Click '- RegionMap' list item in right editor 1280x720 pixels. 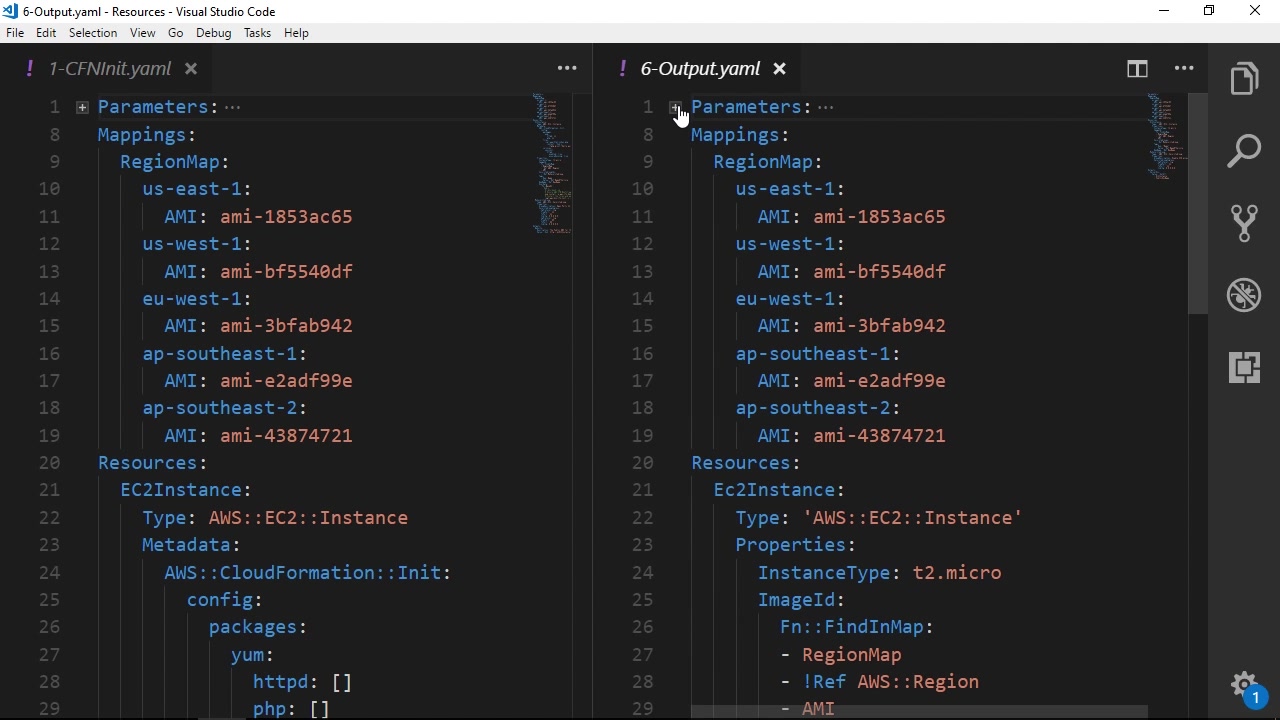point(841,655)
